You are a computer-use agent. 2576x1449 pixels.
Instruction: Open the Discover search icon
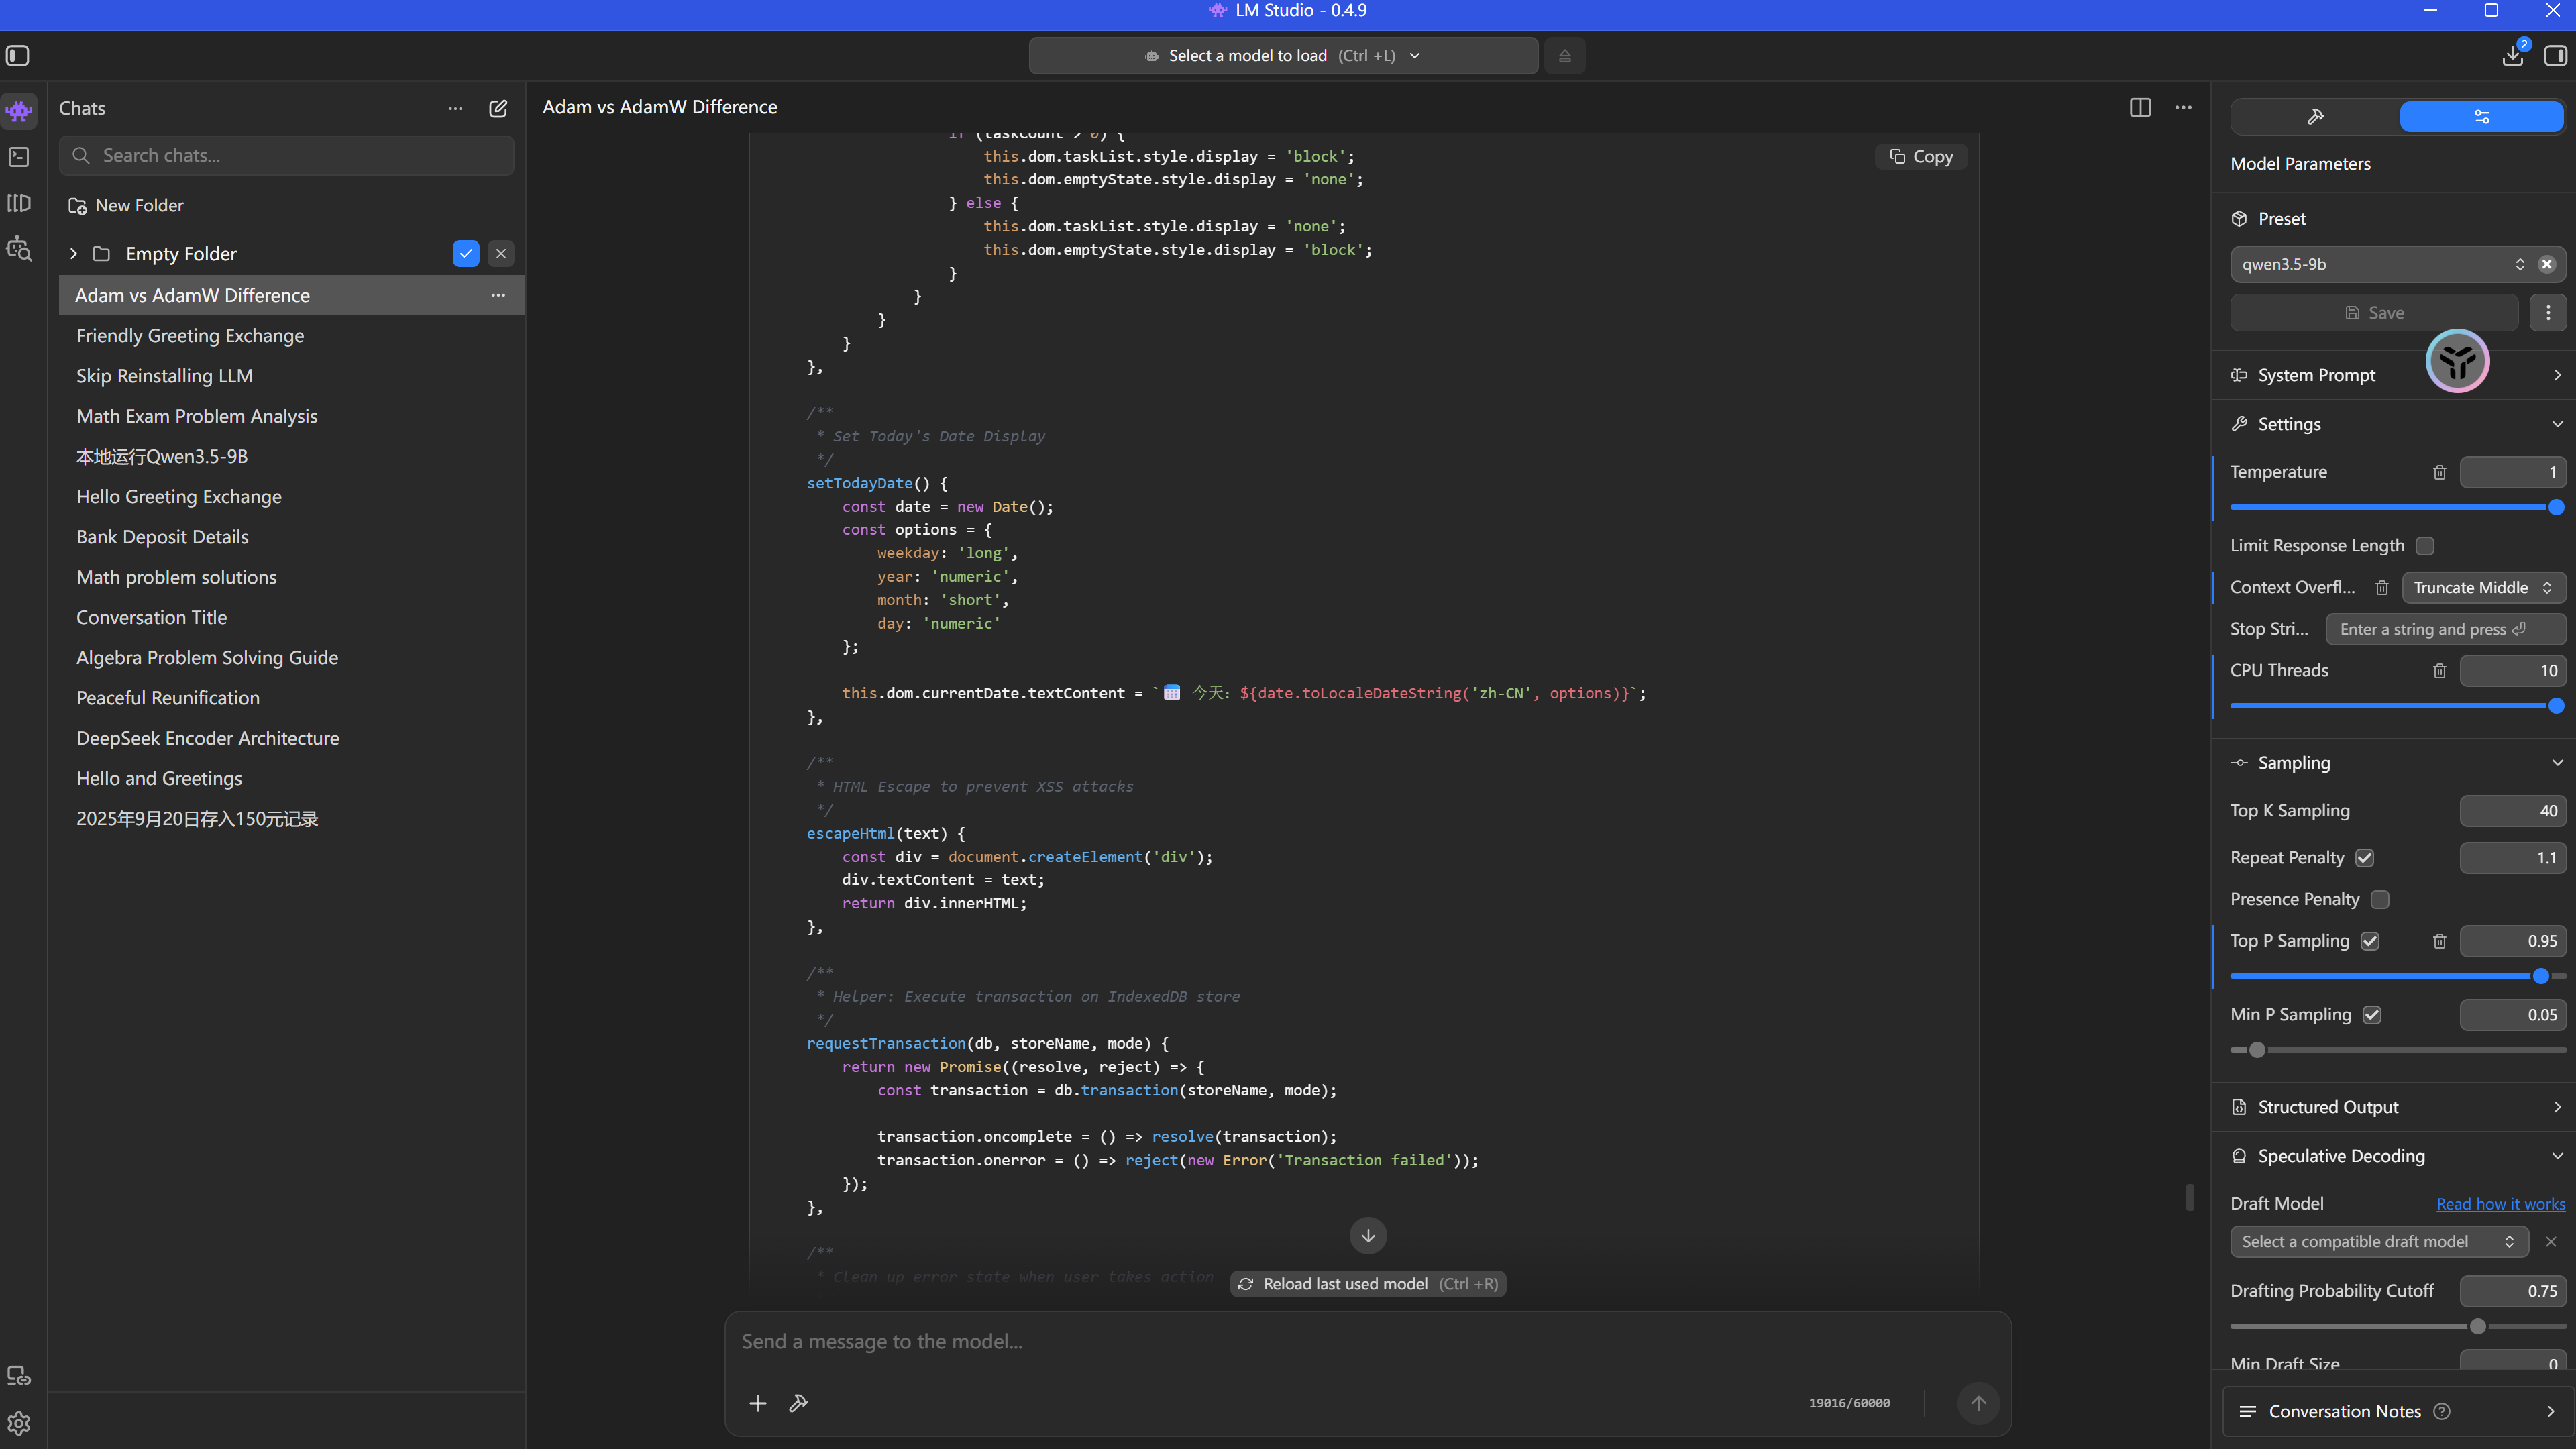point(19,249)
